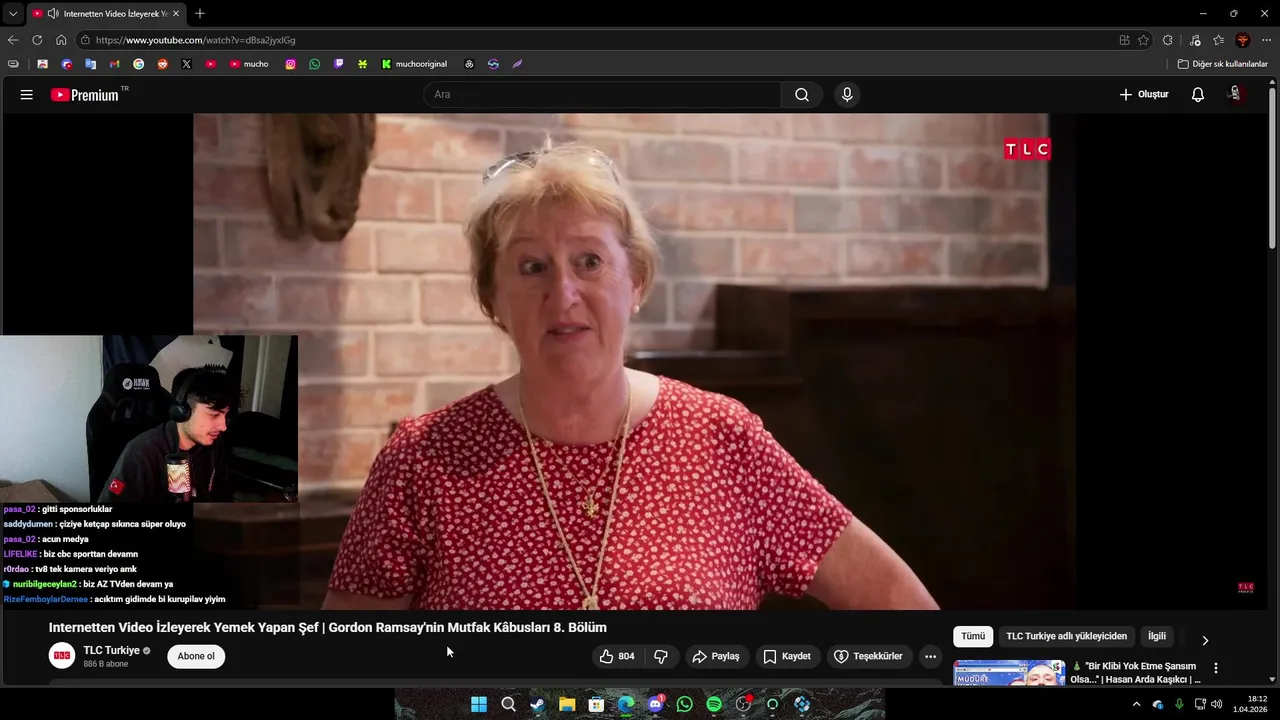Screen dimensions: 1280x720
Task: Open the Reddit bookmark
Action: (x=162, y=64)
